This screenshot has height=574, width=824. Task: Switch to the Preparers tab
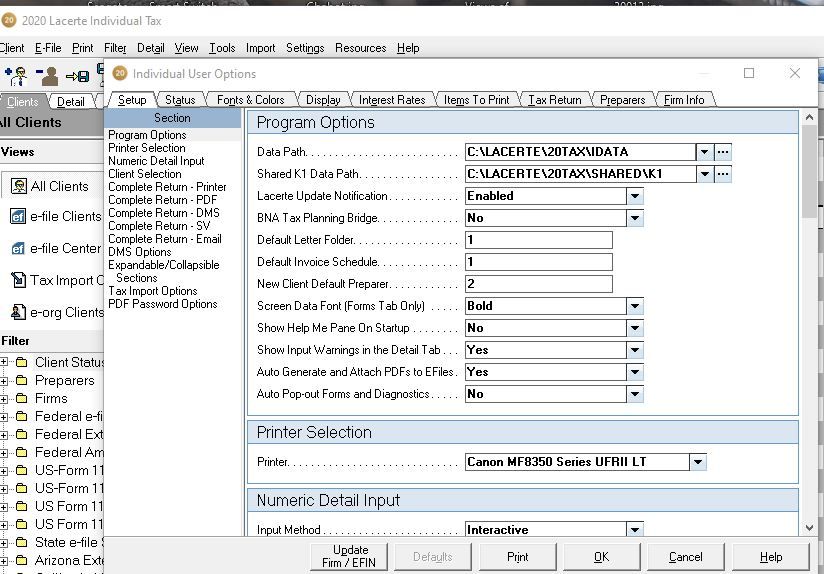[622, 100]
